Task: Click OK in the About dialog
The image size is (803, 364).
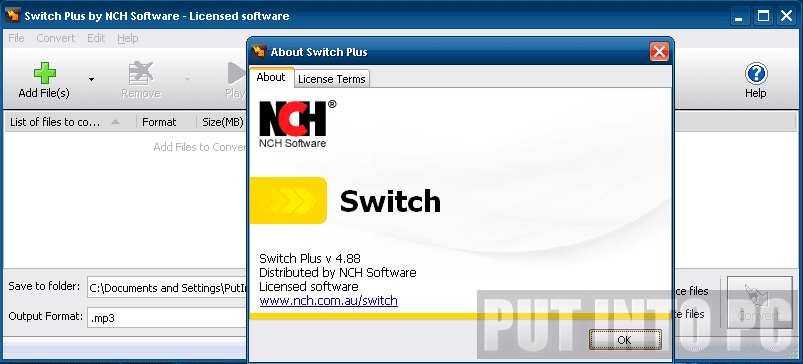Action: pyautogui.click(x=625, y=339)
